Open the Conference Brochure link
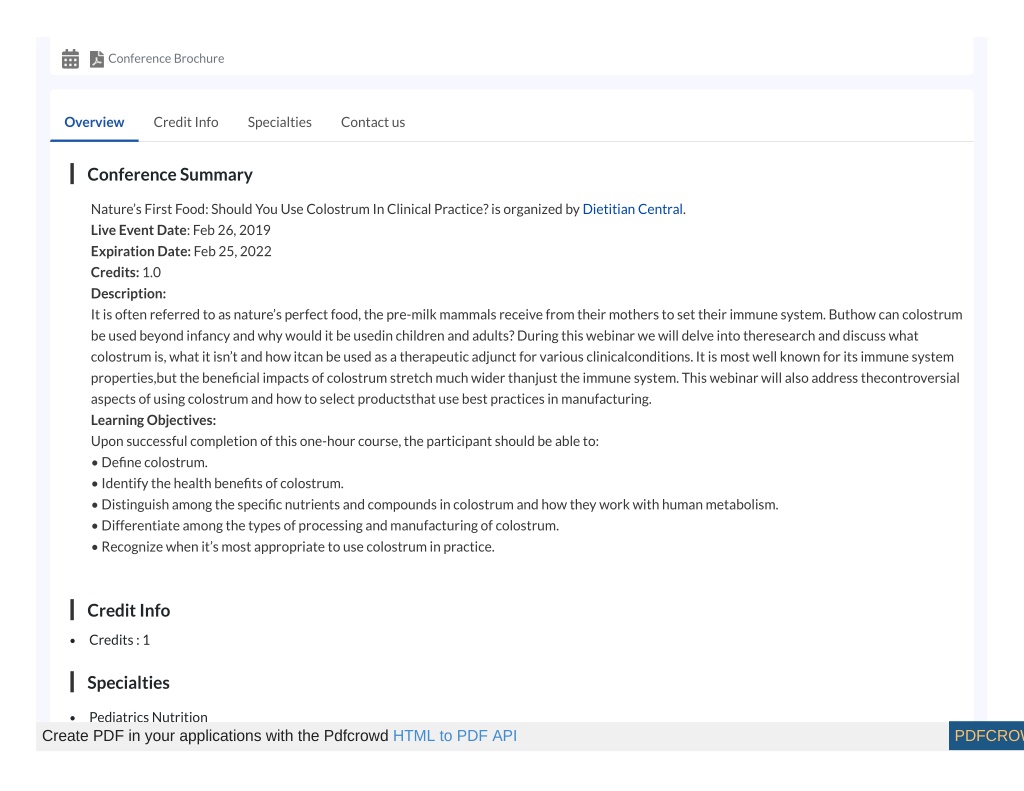 click(166, 59)
